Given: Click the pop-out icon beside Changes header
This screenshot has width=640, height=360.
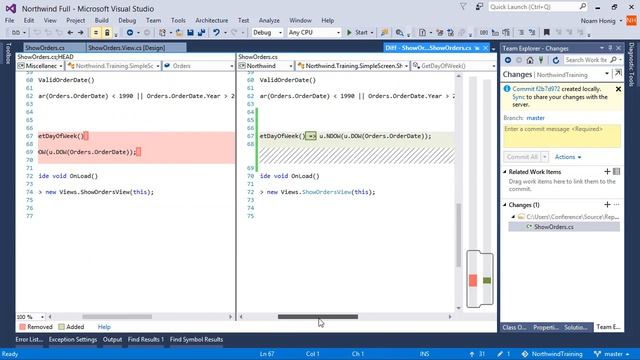Looking at the screenshot, I should tap(618, 73).
